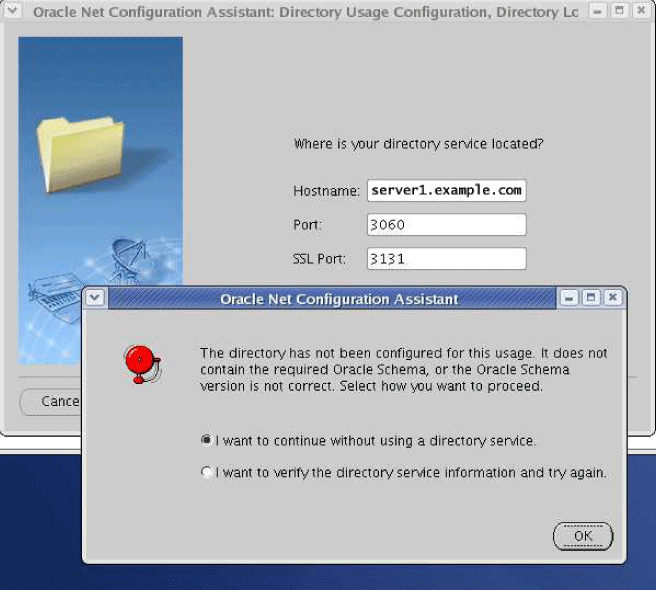
Task: Open the main window's title bar menu arrow
Action: (12, 12)
